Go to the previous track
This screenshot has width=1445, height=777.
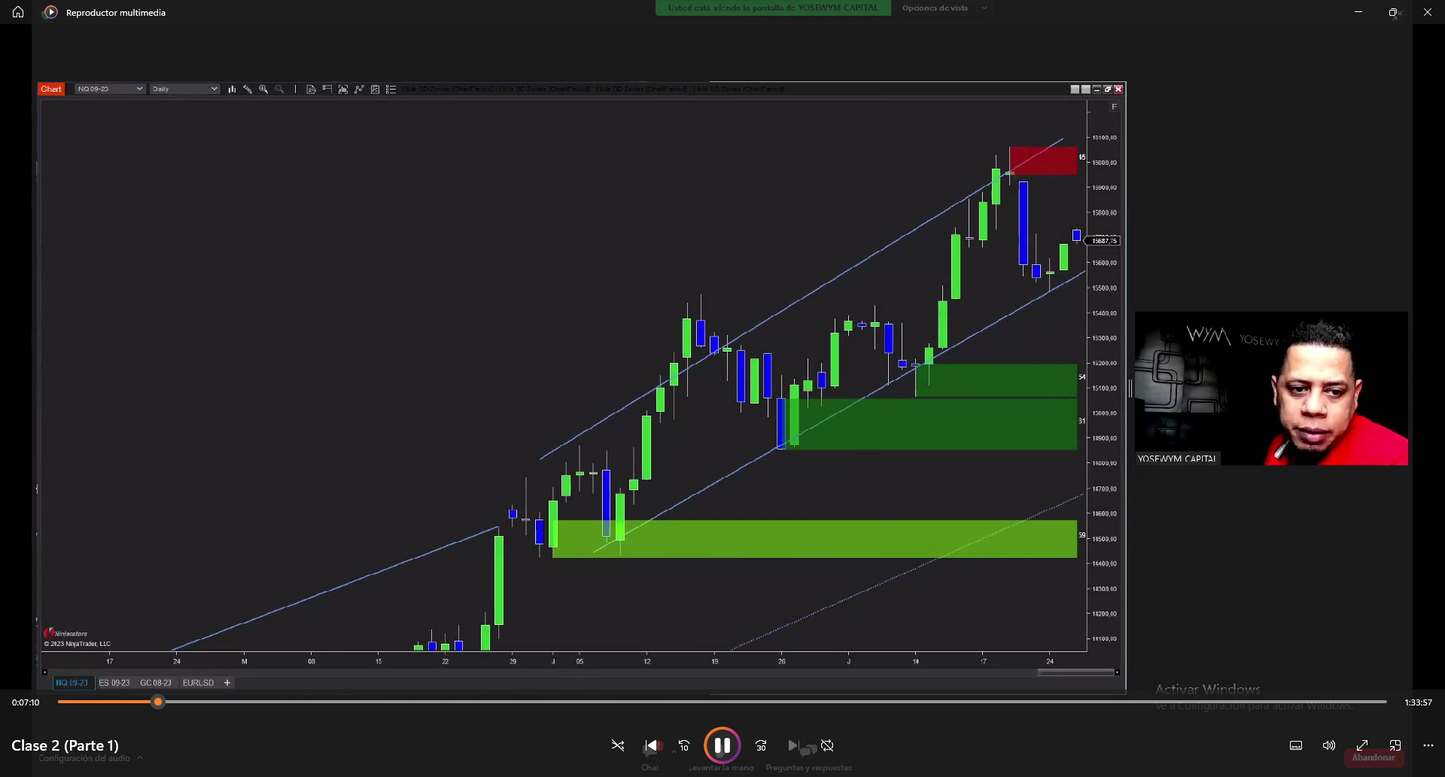(x=651, y=746)
